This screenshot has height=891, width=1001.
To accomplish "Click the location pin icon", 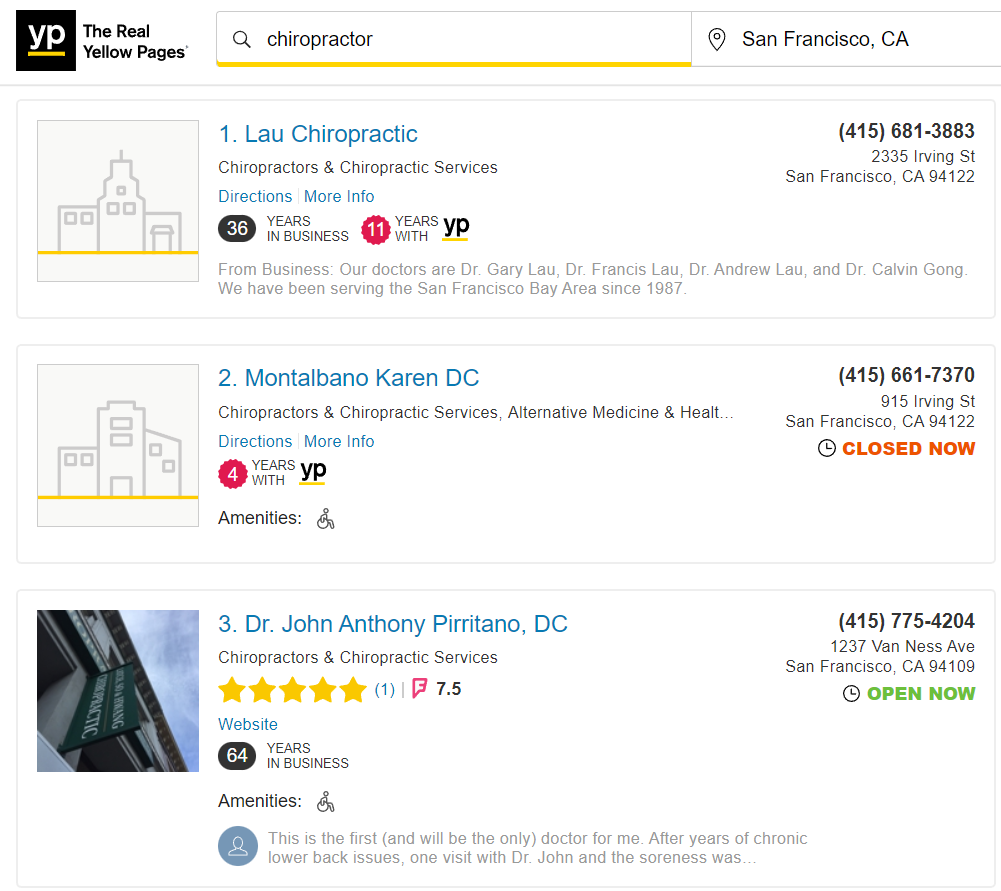I will pyautogui.click(x=717, y=40).
